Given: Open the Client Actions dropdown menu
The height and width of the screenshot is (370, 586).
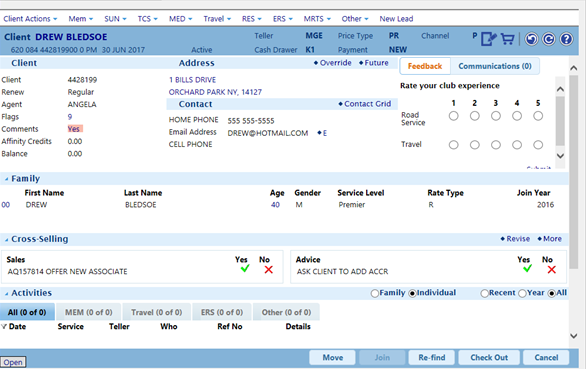Looking at the screenshot, I should pyautogui.click(x=30, y=19).
